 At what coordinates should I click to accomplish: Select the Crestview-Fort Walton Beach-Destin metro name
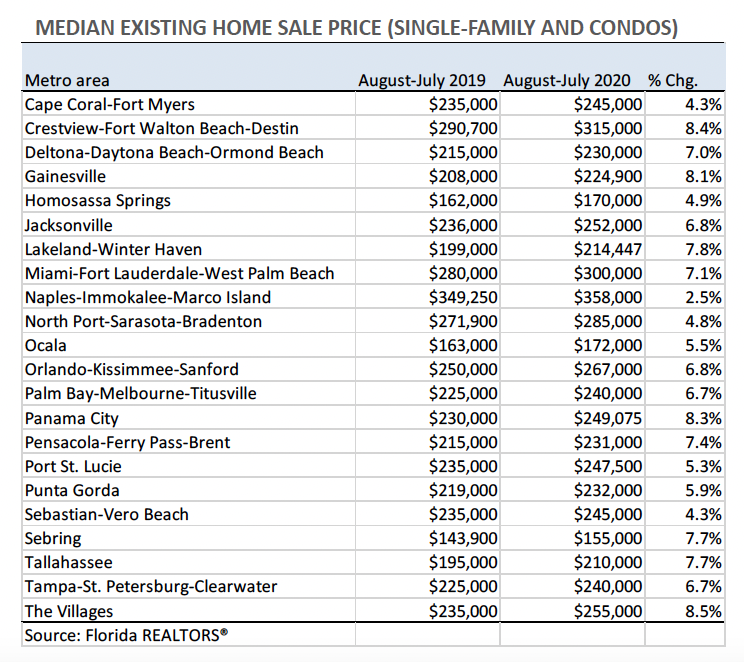(x=162, y=128)
